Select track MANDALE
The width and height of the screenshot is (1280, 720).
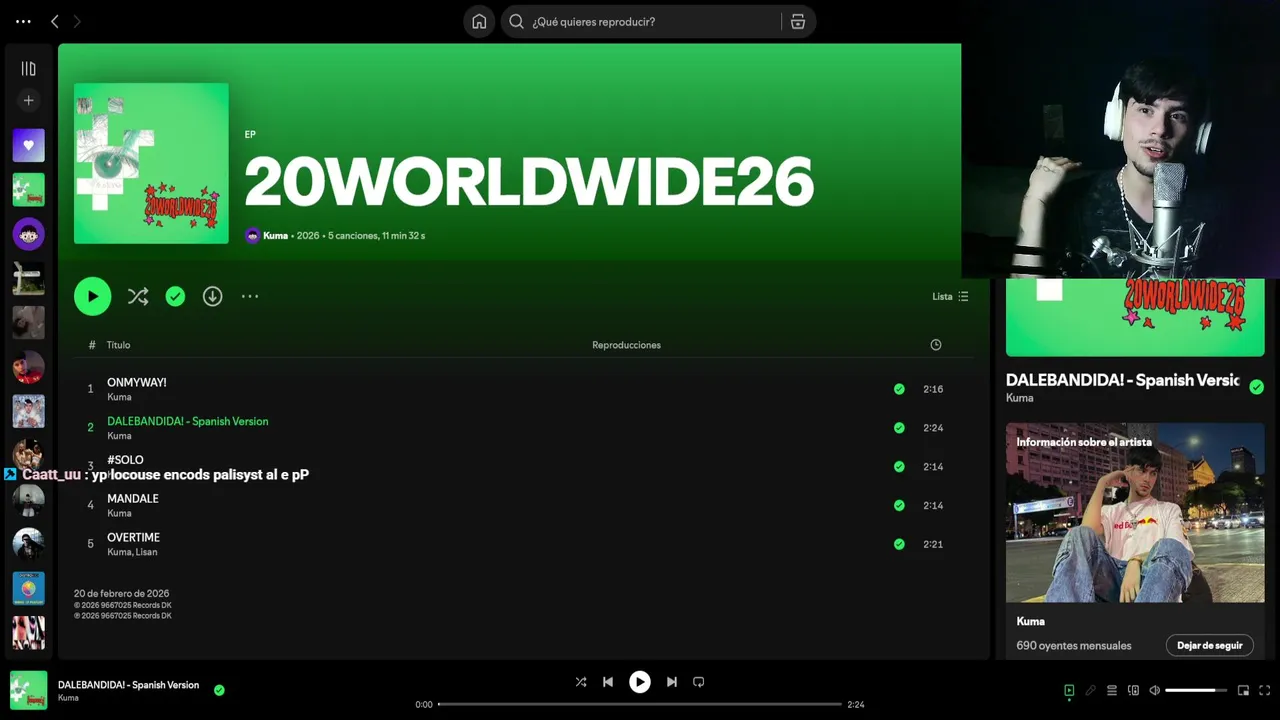click(132, 498)
